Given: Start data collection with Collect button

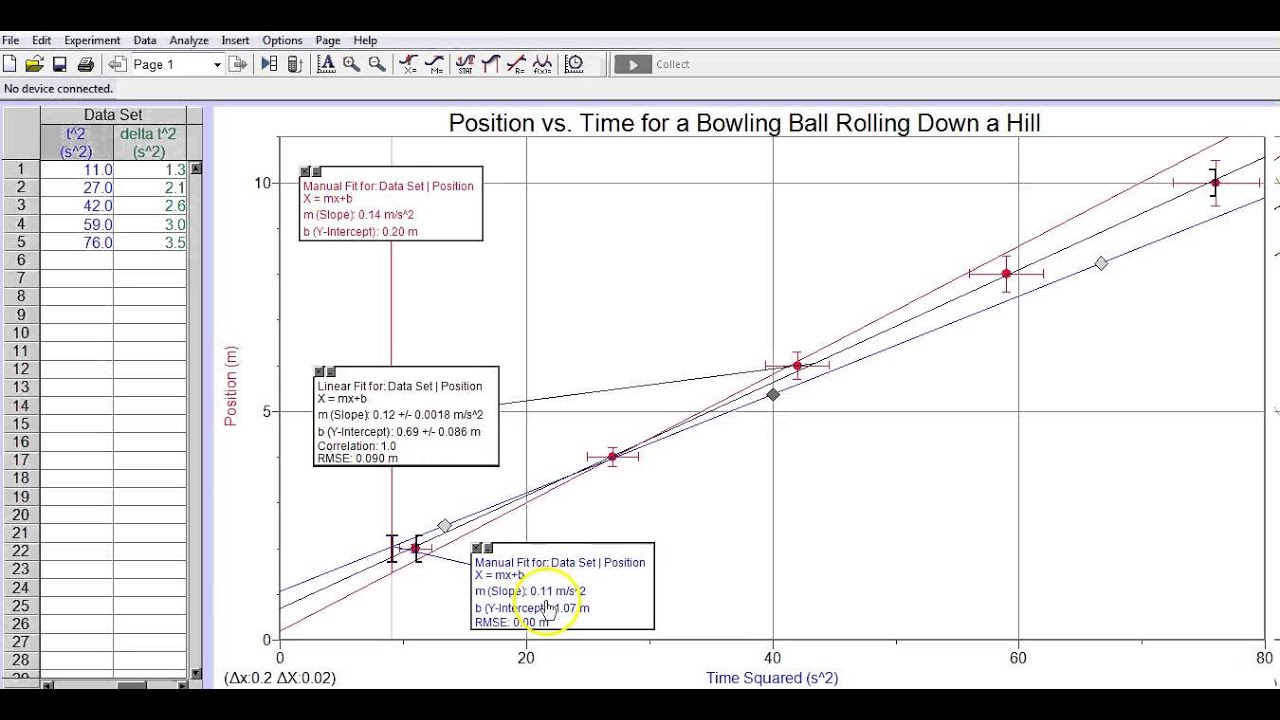Looking at the screenshot, I should tap(652, 64).
